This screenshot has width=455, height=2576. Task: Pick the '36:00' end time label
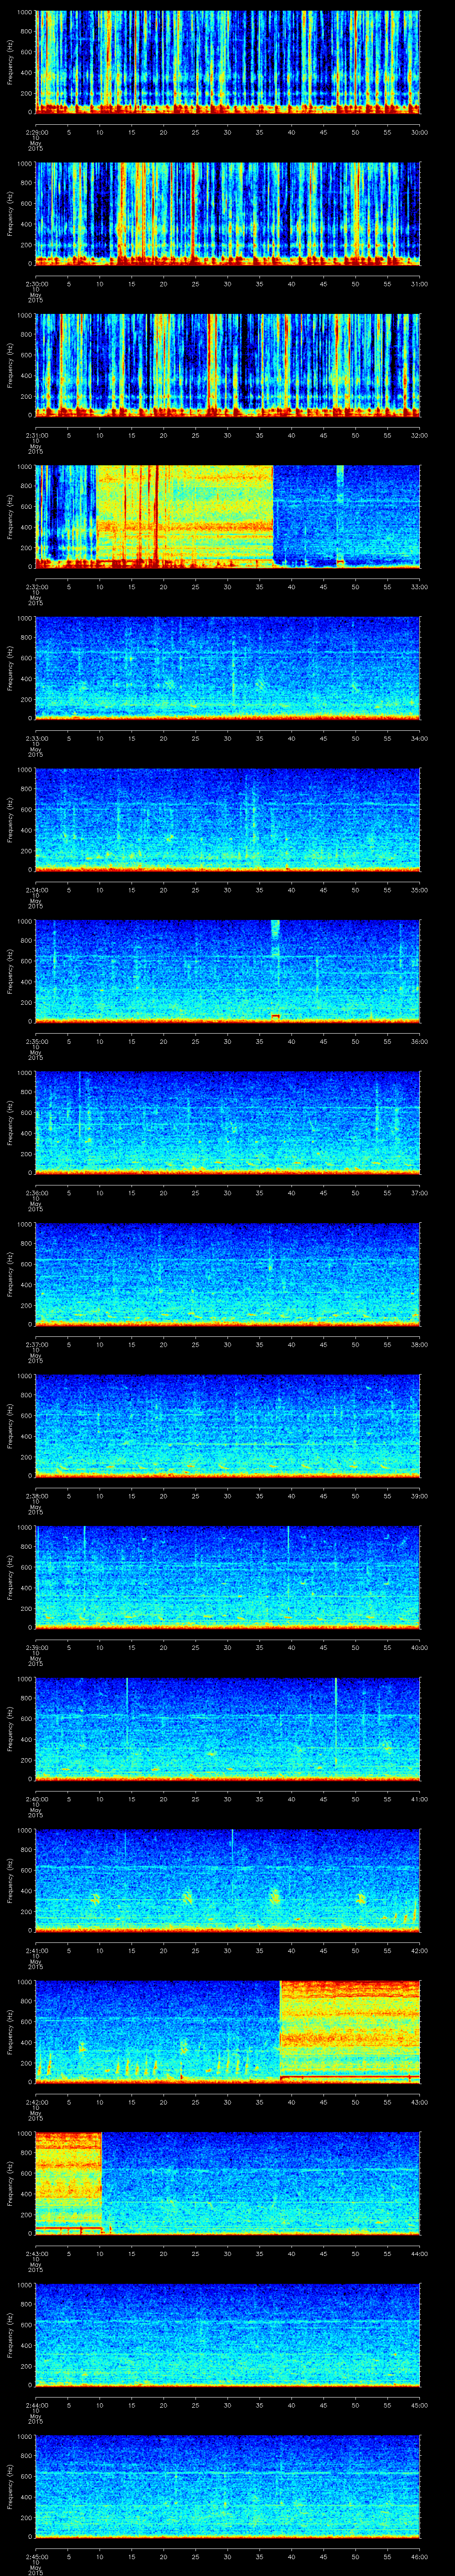point(419,1041)
